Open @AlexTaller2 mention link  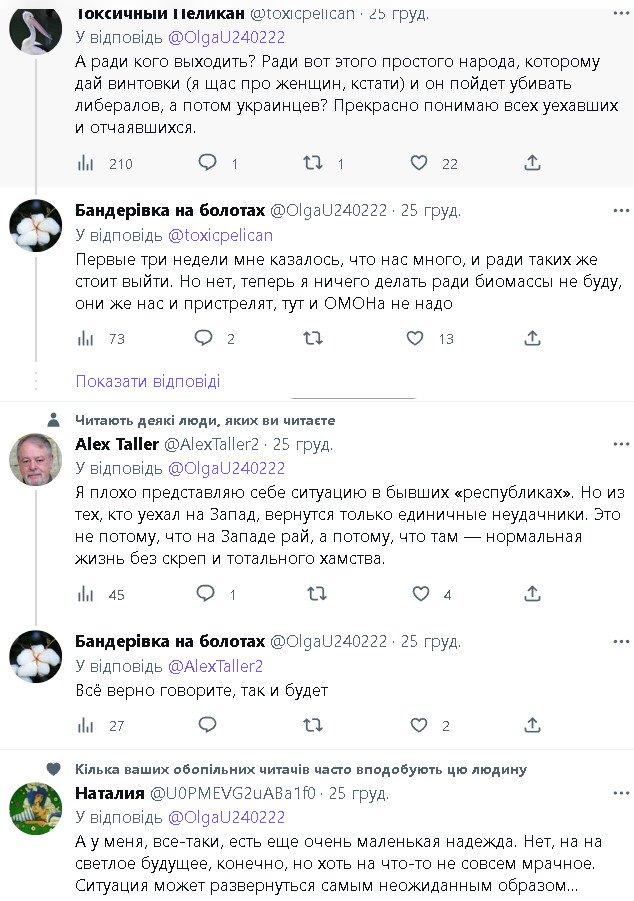pos(215,666)
